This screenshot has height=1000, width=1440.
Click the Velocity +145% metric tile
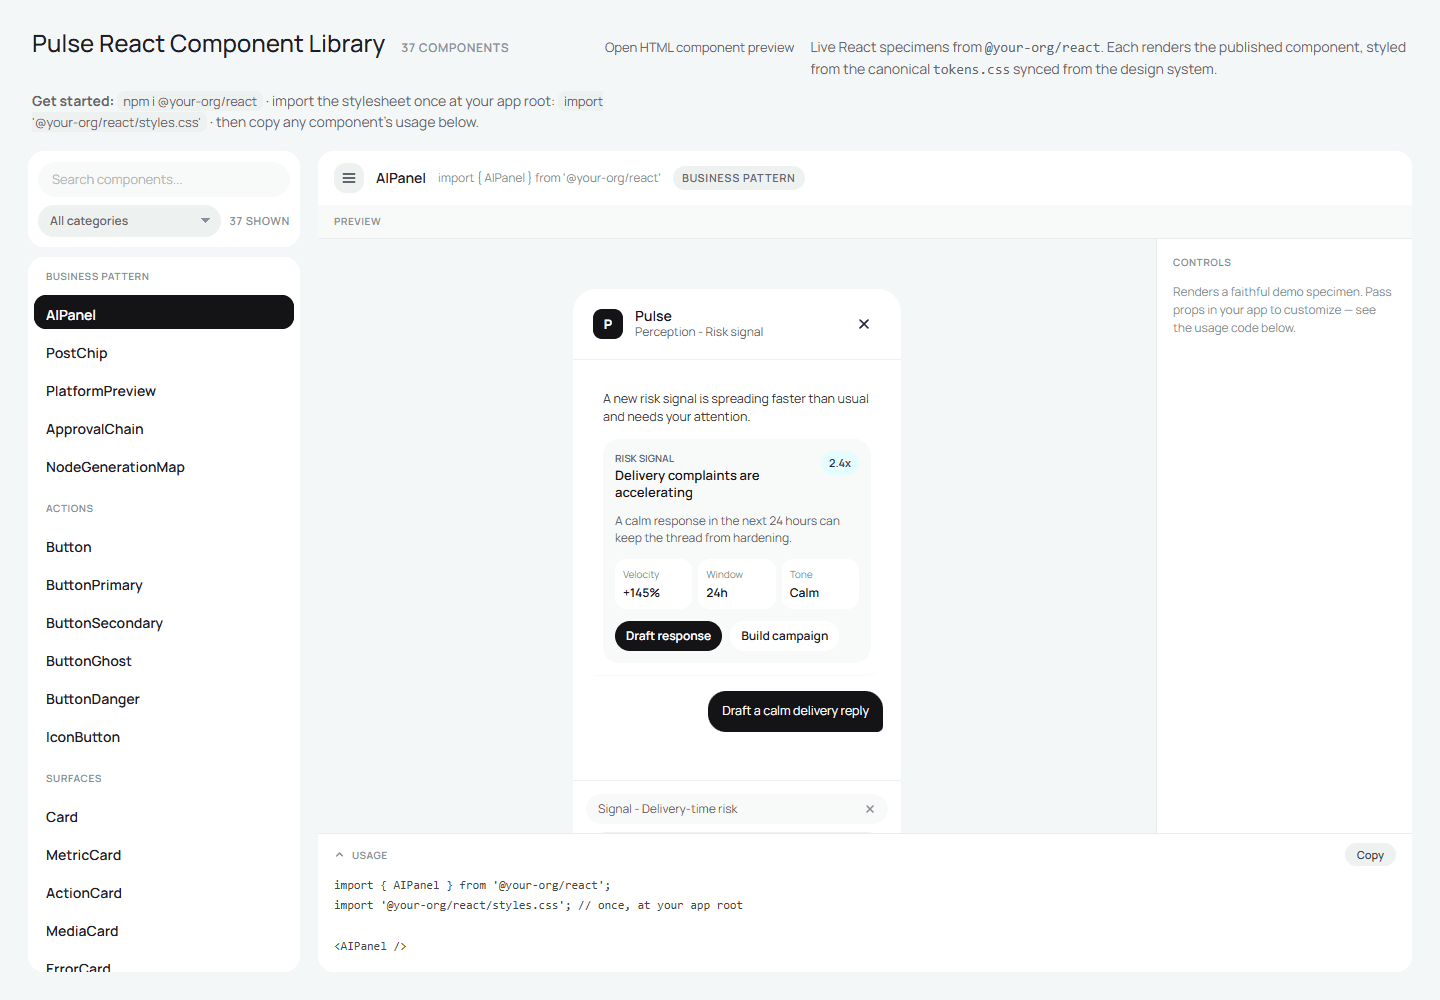(653, 584)
